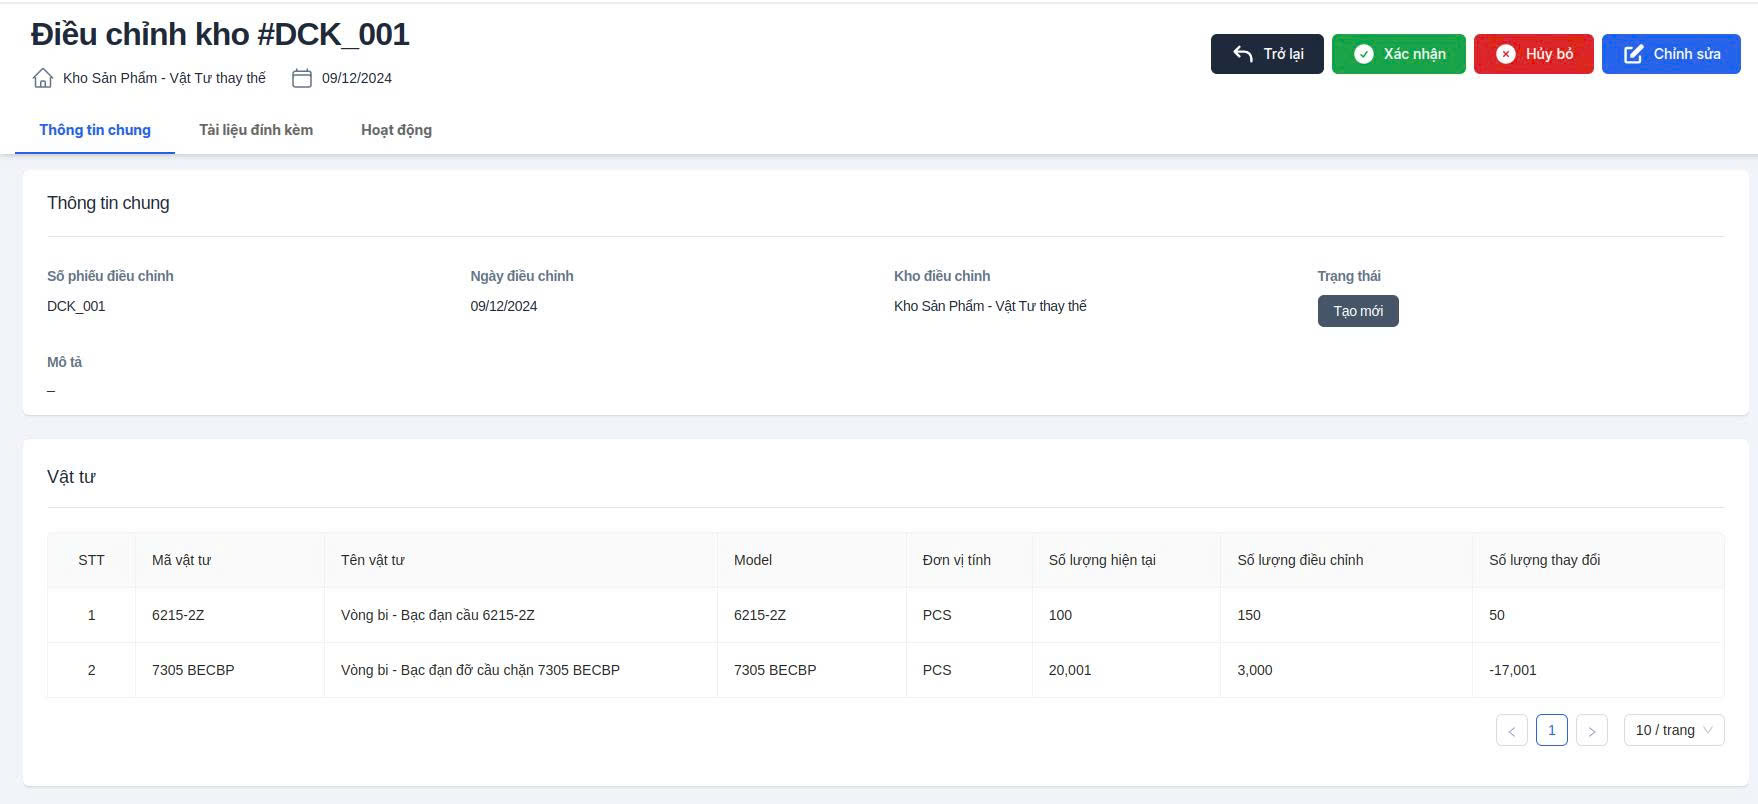The height and width of the screenshot is (804, 1758).
Task: Click the pencil edit icon on Chỉnh sửa
Action: (x=1633, y=54)
